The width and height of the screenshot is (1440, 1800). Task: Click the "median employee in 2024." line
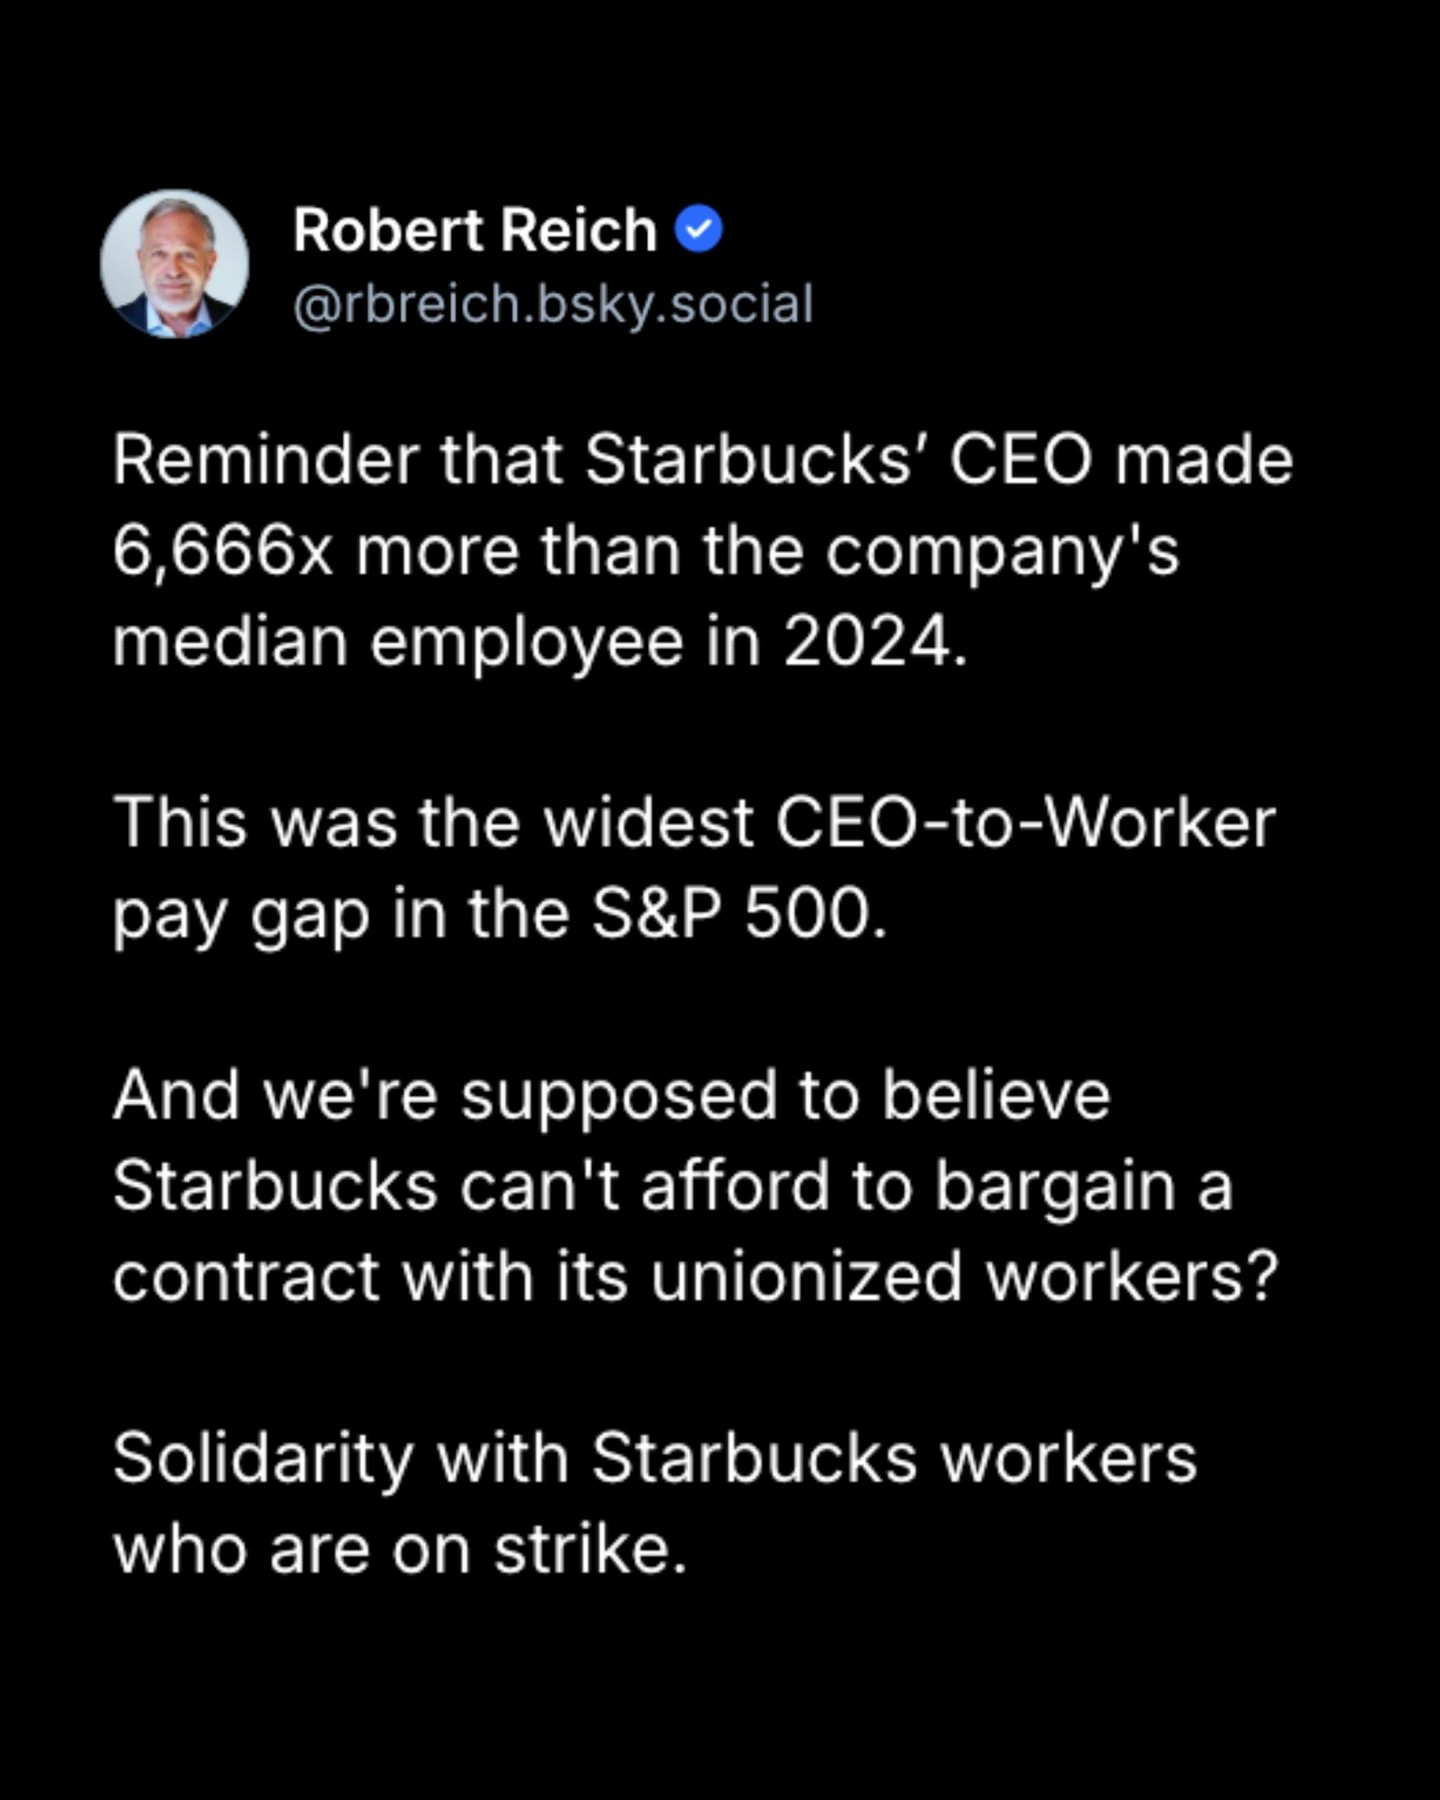click(540, 641)
